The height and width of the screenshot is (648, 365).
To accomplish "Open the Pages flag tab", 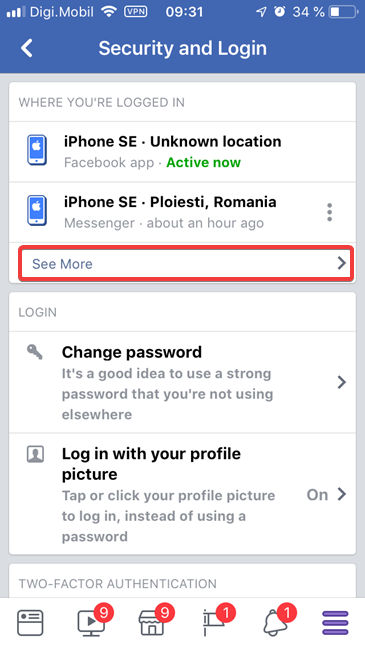I will coord(217,621).
